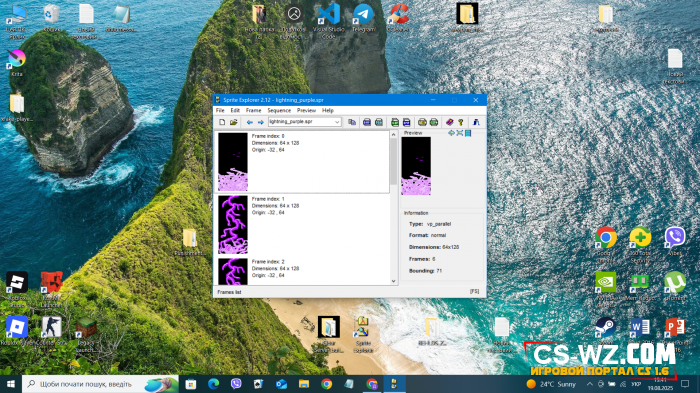Open the help book toolbar icon
Image resolution: width=700 pixels, height=393 pixels.
pyautogui.click(x=450, y=122)
